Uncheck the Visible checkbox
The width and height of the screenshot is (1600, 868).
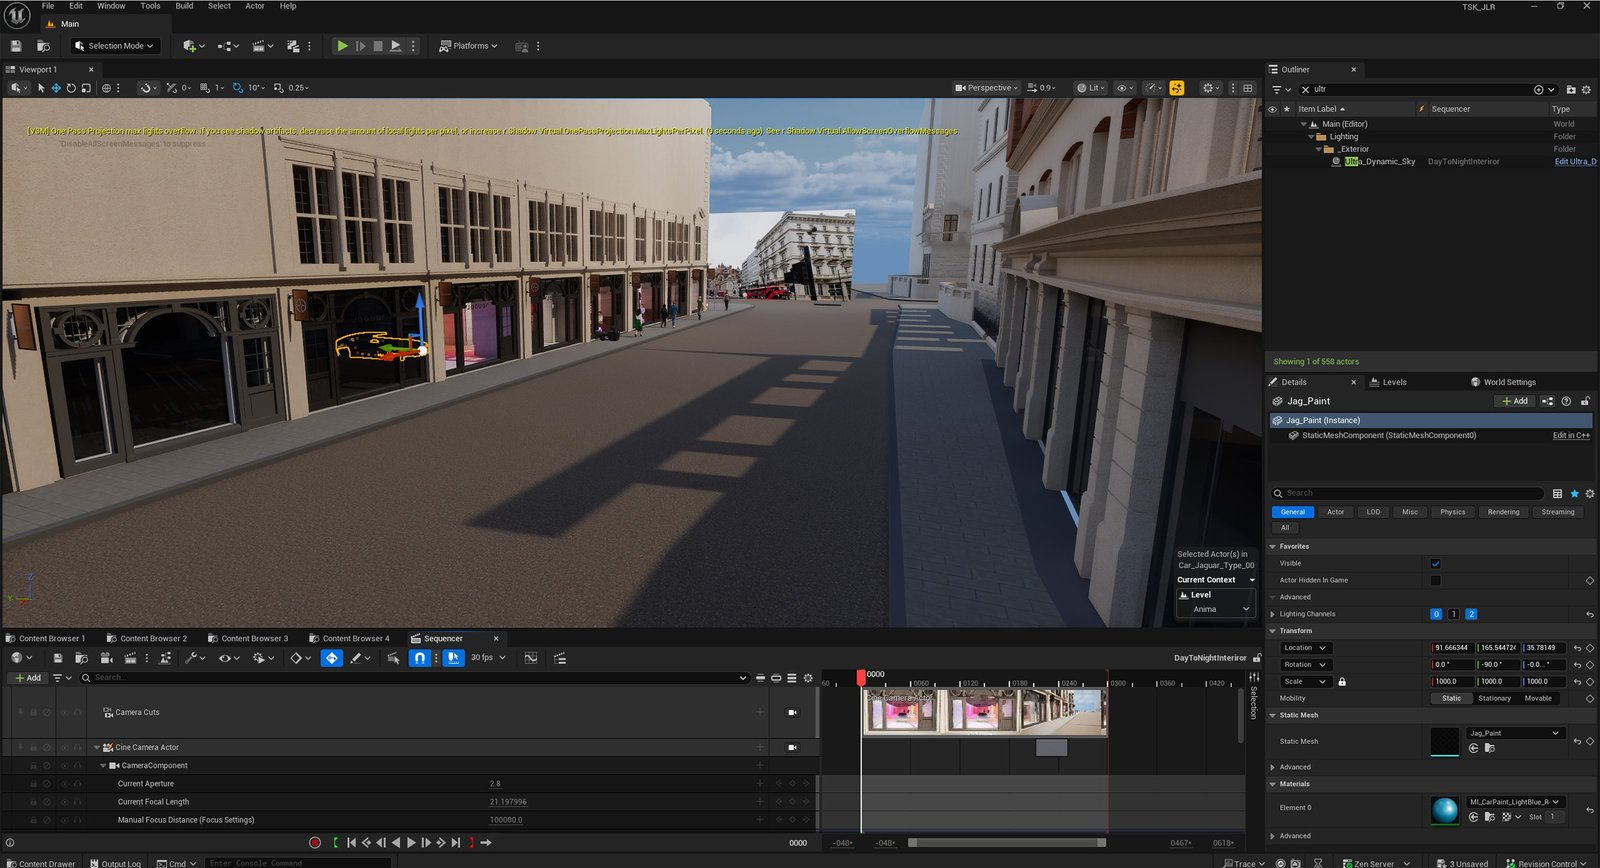click(1435, 564)
